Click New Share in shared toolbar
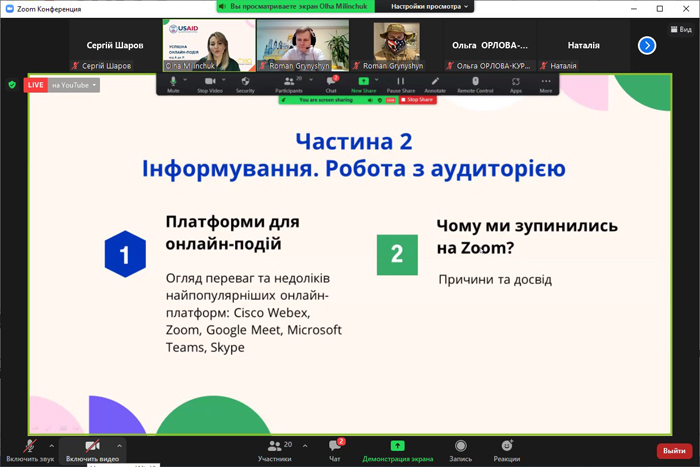This screenshot has height=467, width=700. tap(363, 84)
